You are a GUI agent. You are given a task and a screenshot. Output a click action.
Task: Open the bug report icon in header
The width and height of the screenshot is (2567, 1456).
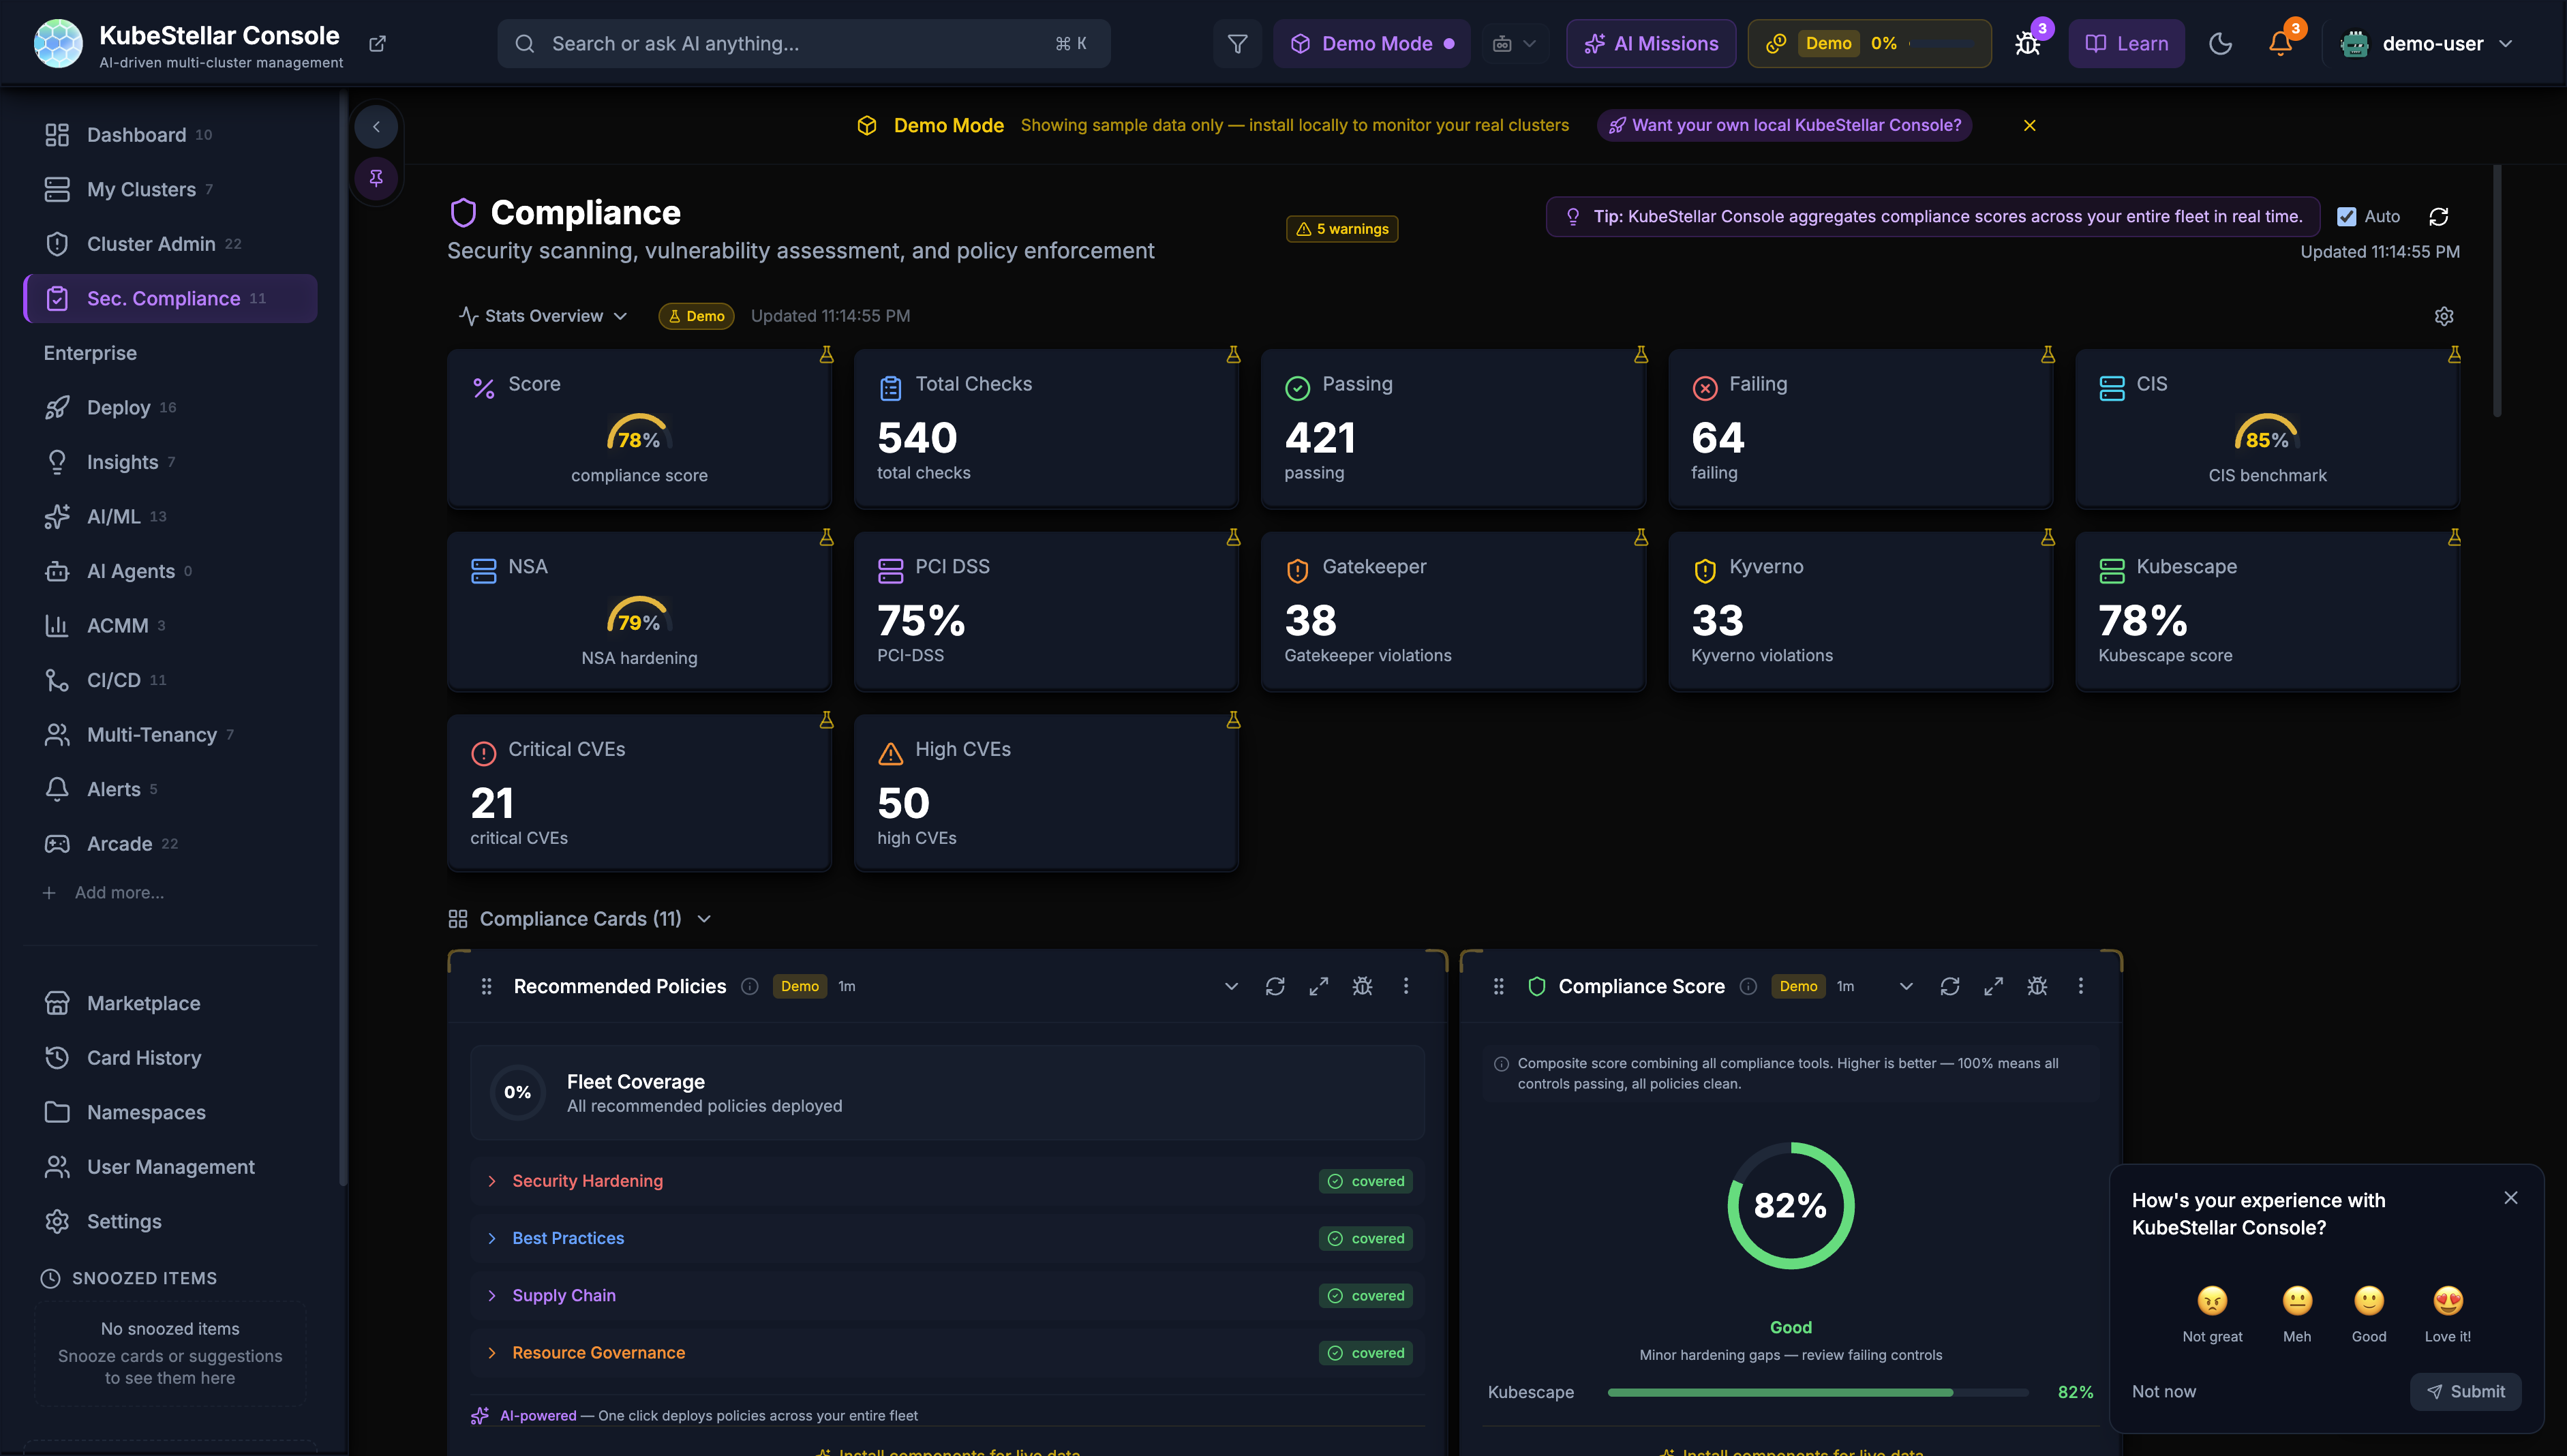coord(2028,44)
